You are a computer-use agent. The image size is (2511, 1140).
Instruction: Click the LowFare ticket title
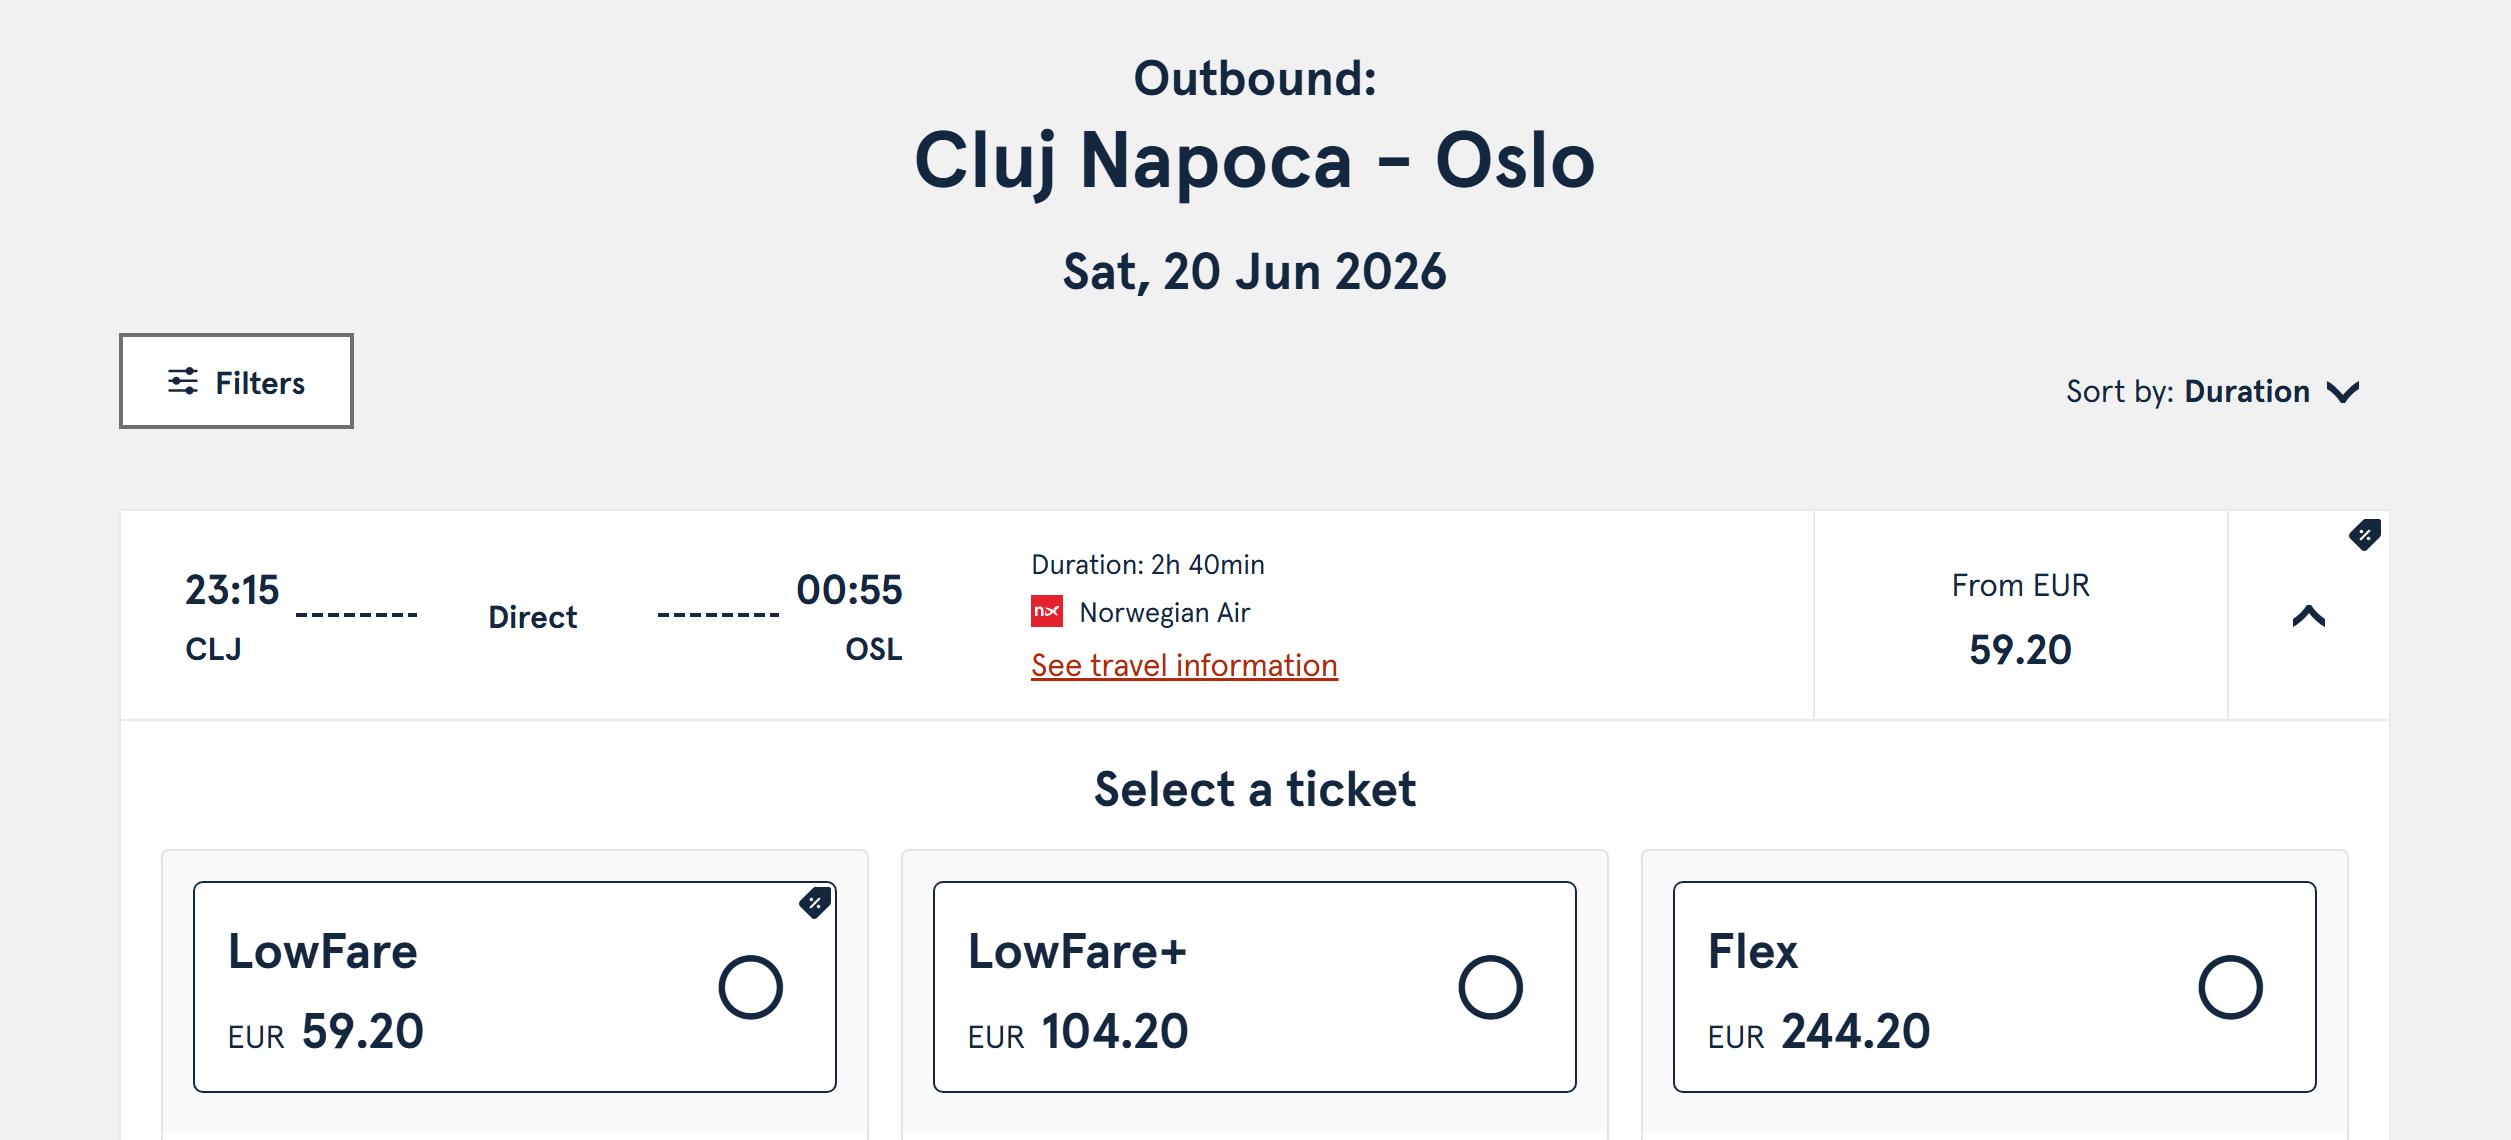click(322, 951)
